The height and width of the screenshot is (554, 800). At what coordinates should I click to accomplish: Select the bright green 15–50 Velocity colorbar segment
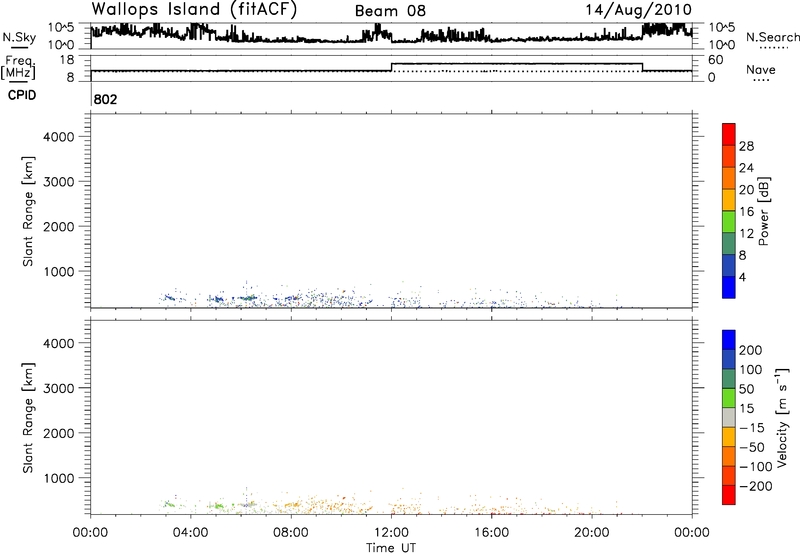pos(729,398)
